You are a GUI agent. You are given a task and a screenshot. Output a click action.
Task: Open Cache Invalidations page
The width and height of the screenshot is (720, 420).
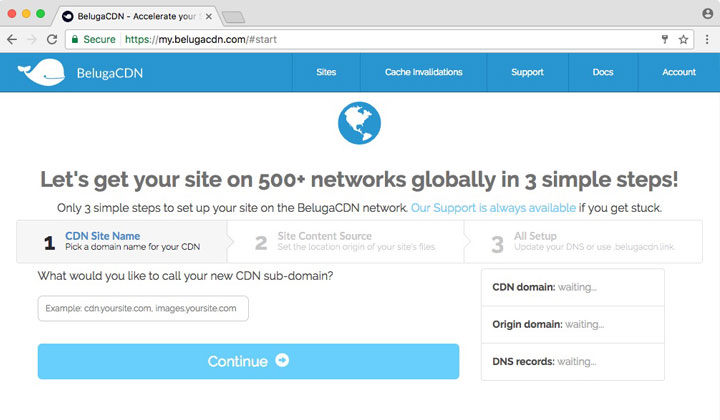pyautogui.click(x=423, y=72)
